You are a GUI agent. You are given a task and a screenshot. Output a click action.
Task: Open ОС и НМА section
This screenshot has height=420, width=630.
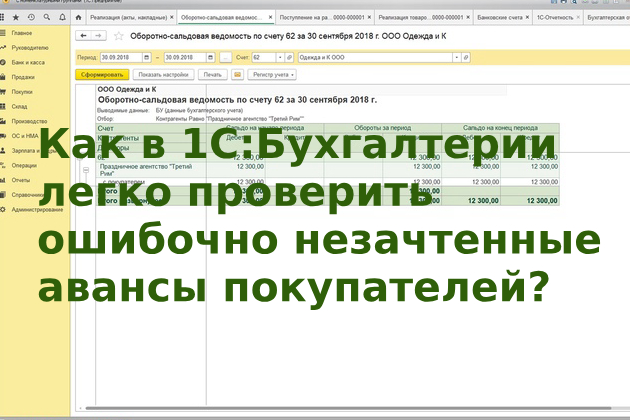(x=25, y=136)
